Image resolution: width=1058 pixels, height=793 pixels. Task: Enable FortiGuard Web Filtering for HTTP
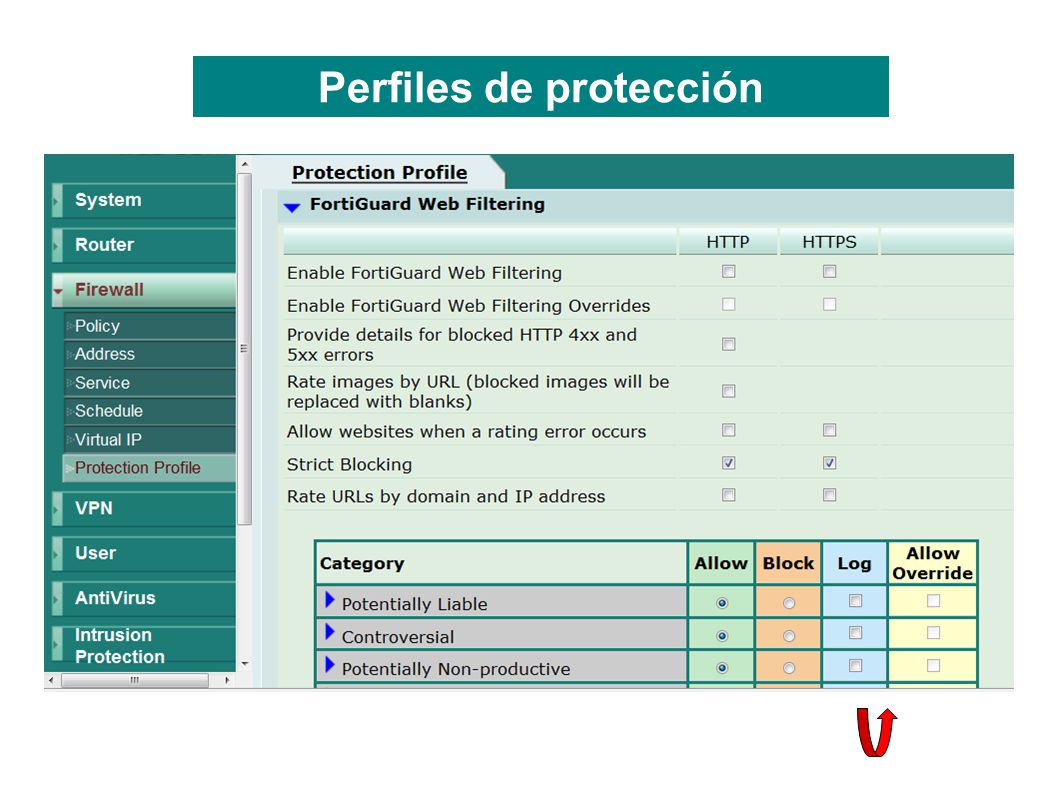728,271
